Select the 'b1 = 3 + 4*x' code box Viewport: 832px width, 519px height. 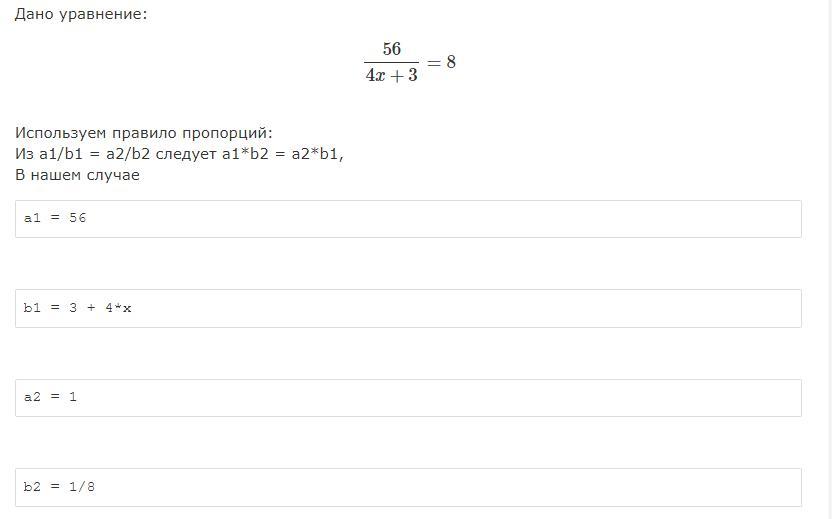(x=408, y=308)
